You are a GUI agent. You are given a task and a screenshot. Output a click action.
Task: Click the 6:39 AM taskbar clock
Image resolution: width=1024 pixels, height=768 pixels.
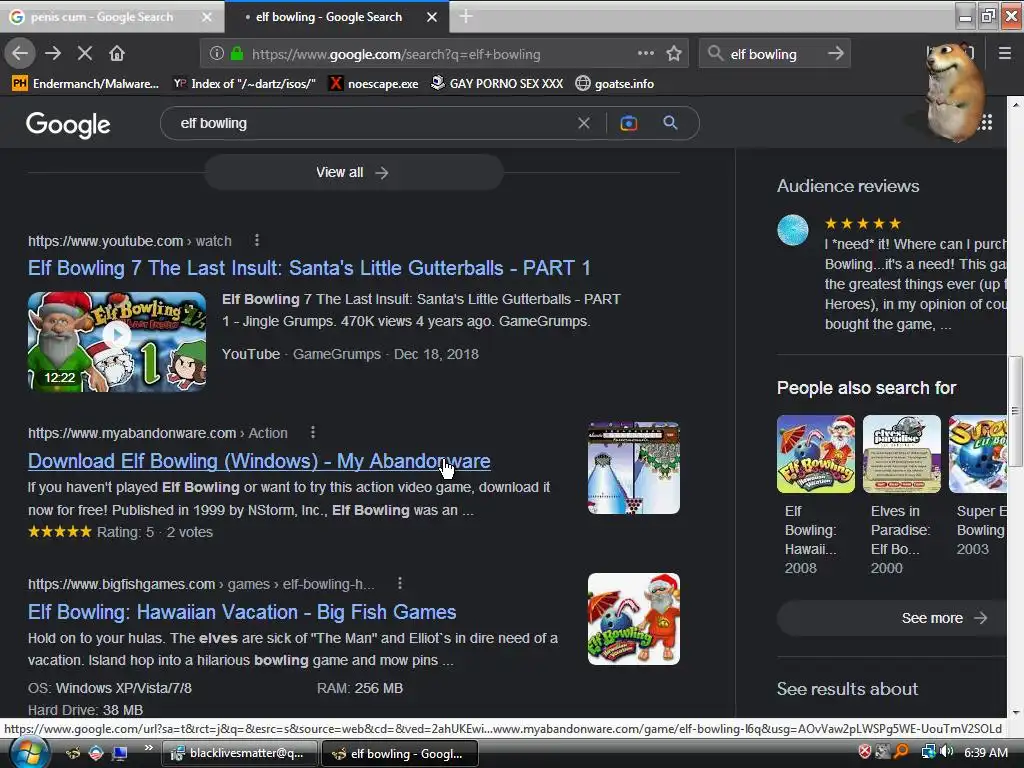(x=985, y=752)
